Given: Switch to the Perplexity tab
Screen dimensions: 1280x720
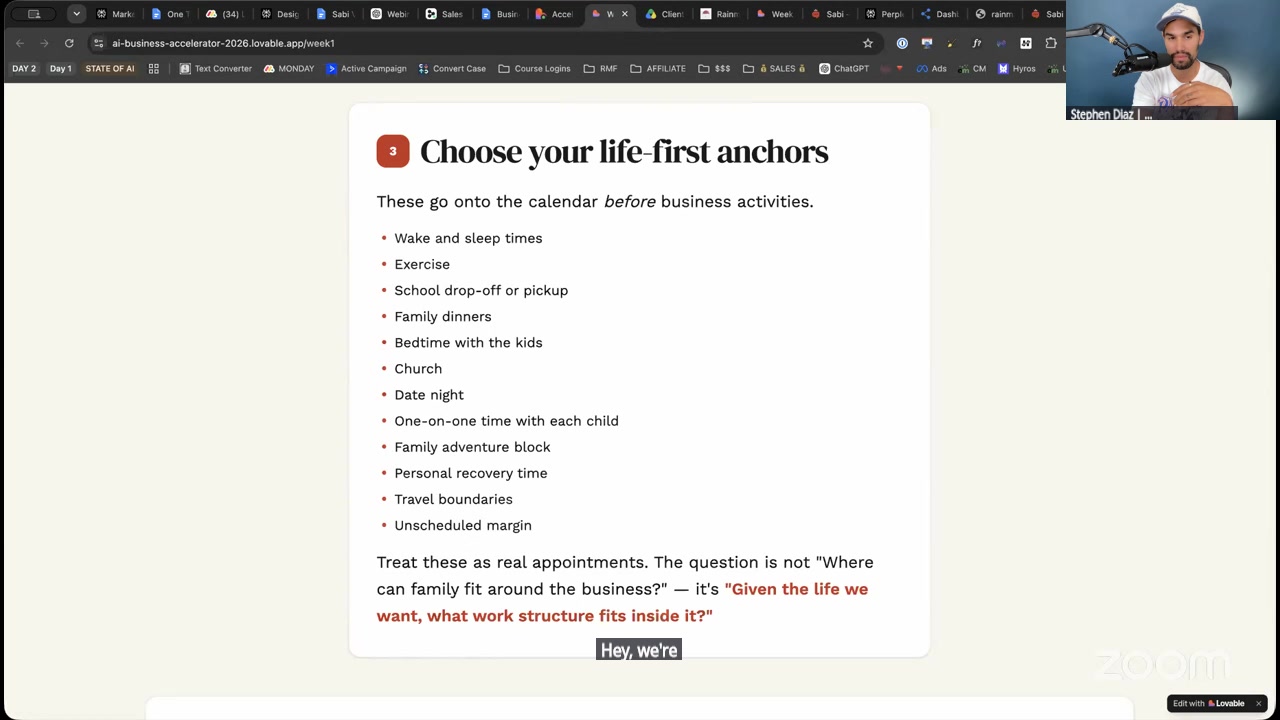Looking at the screenshot, I should 884,14.
